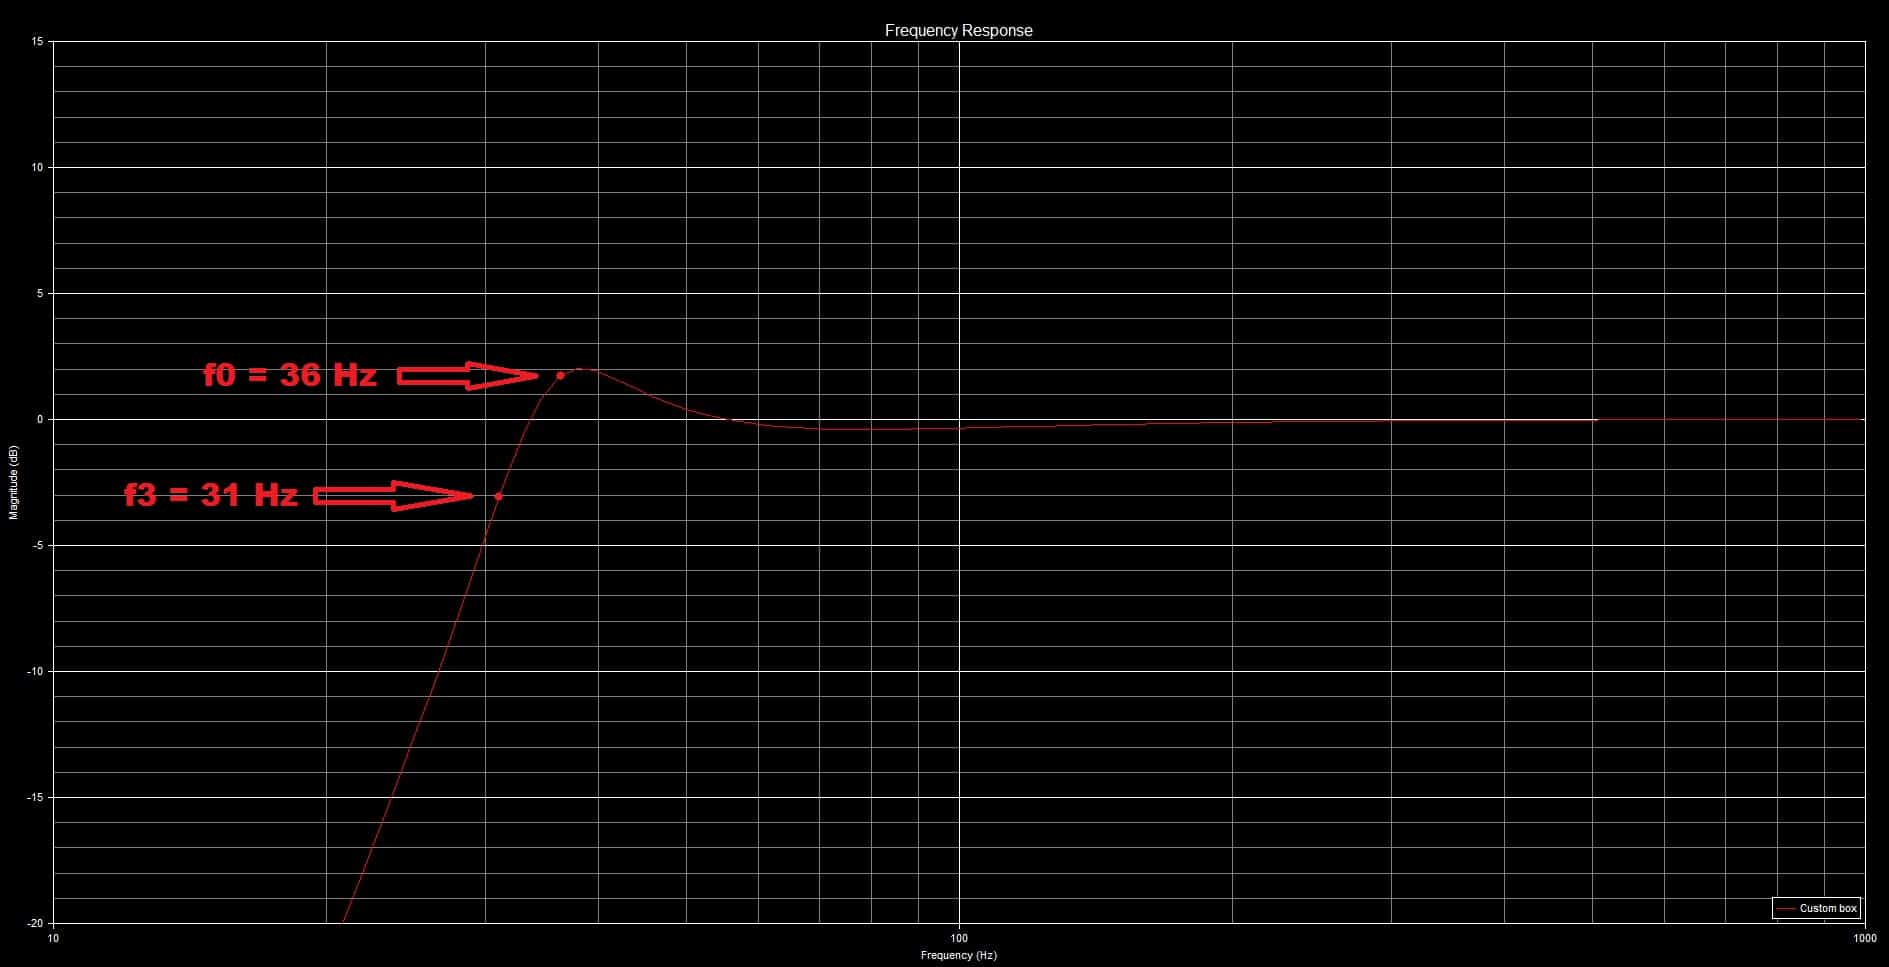Viewport: 1889px width, 967px height.
Task: Click the red arrow pointing to f0
Action: click(468, 376)
